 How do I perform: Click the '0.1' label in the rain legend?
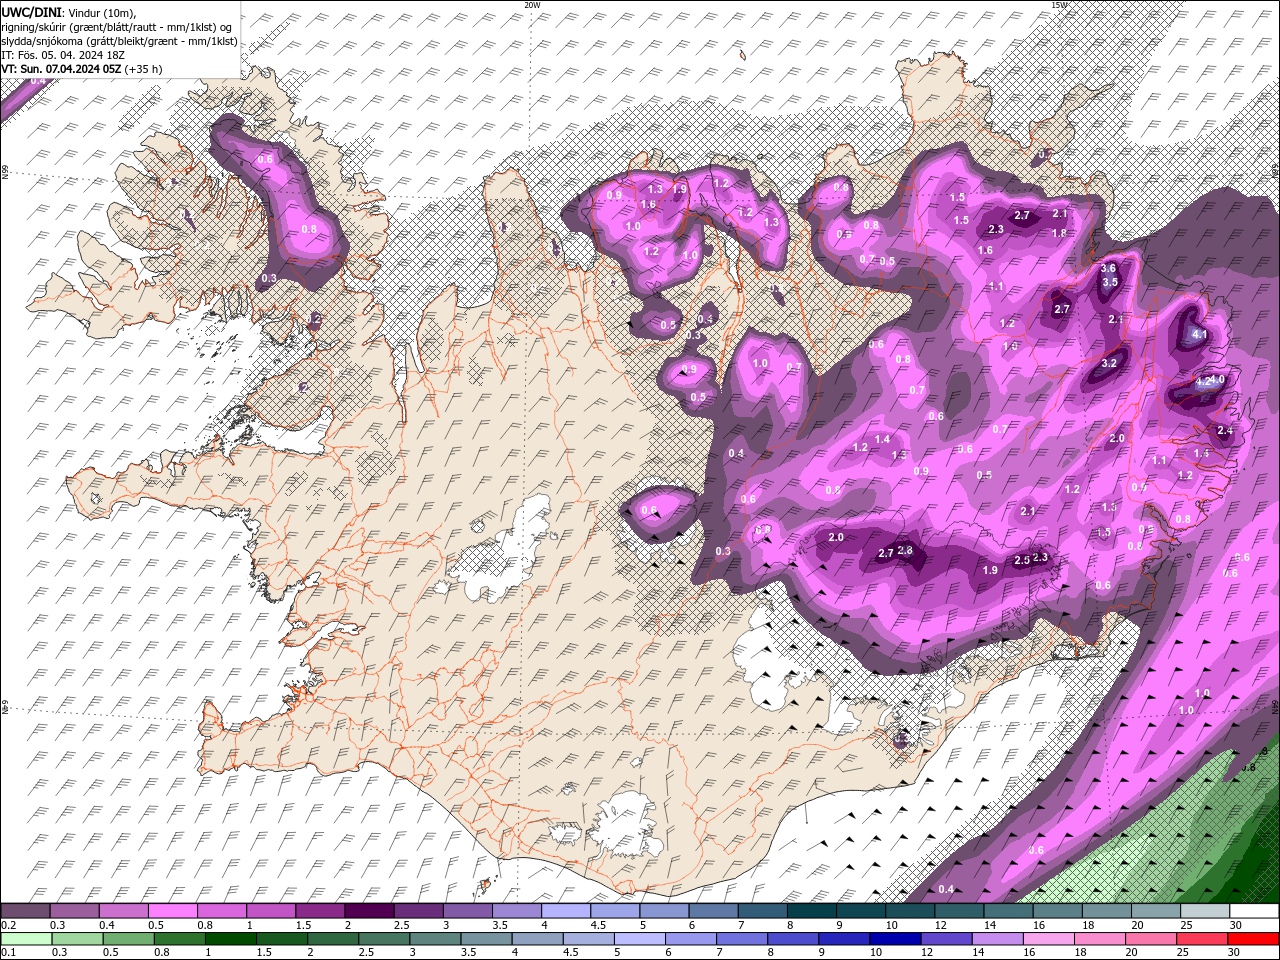pos(7,953)
